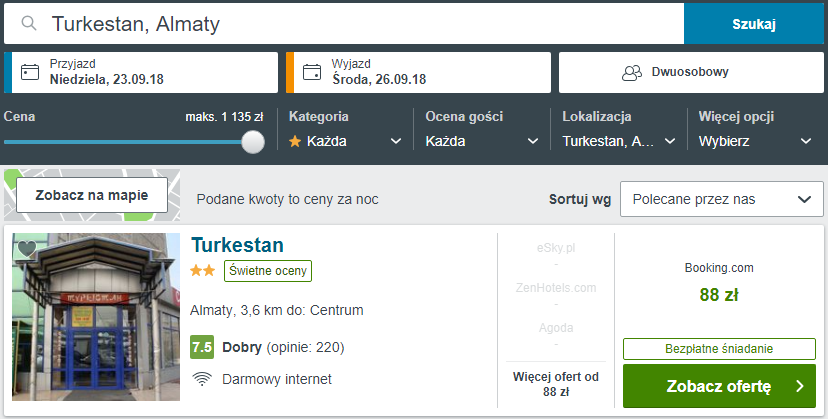
Task: Add Turkestan hotel to favorites heart
Action: 27,248
